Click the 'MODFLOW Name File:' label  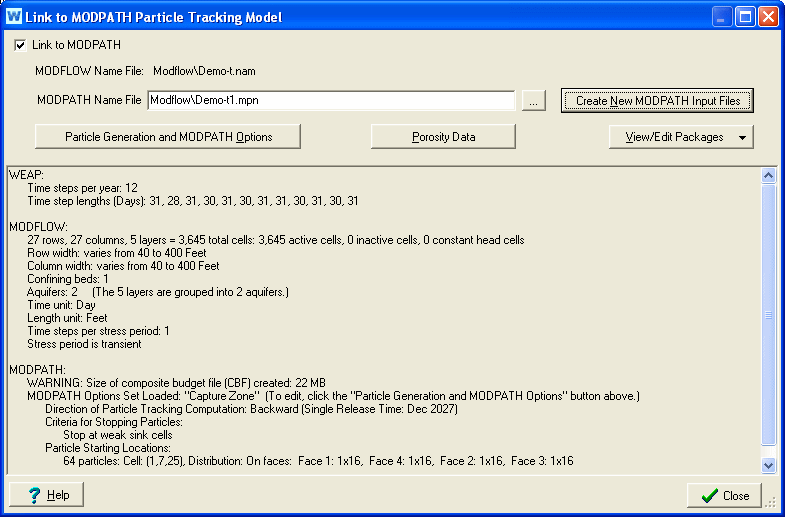[x=90, y=71]
